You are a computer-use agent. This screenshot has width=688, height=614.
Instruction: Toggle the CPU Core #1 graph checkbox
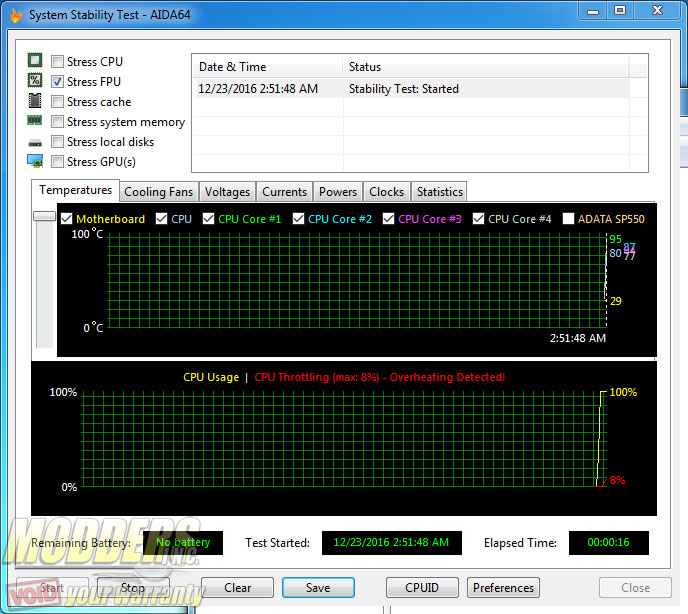(x=208, y=219)
